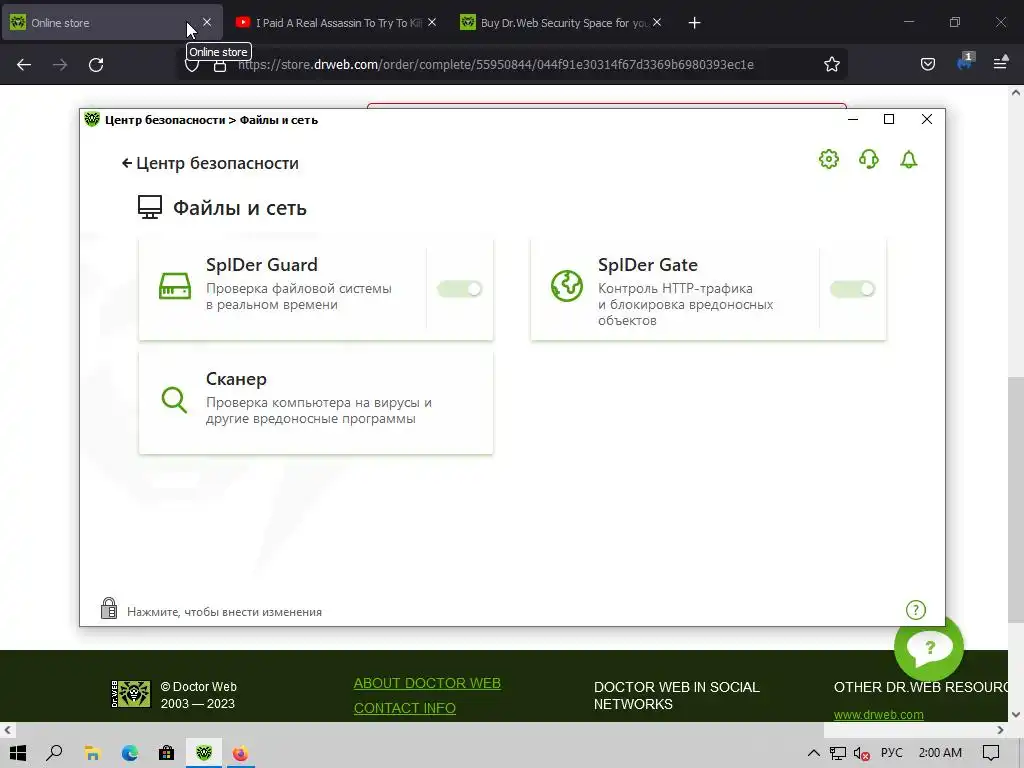Image resolution: width=1024 pixels, height=768 pixels.
Task: Open Dr.Web settings gear icon
Action: pyautogui.click(x=829, y=159)
